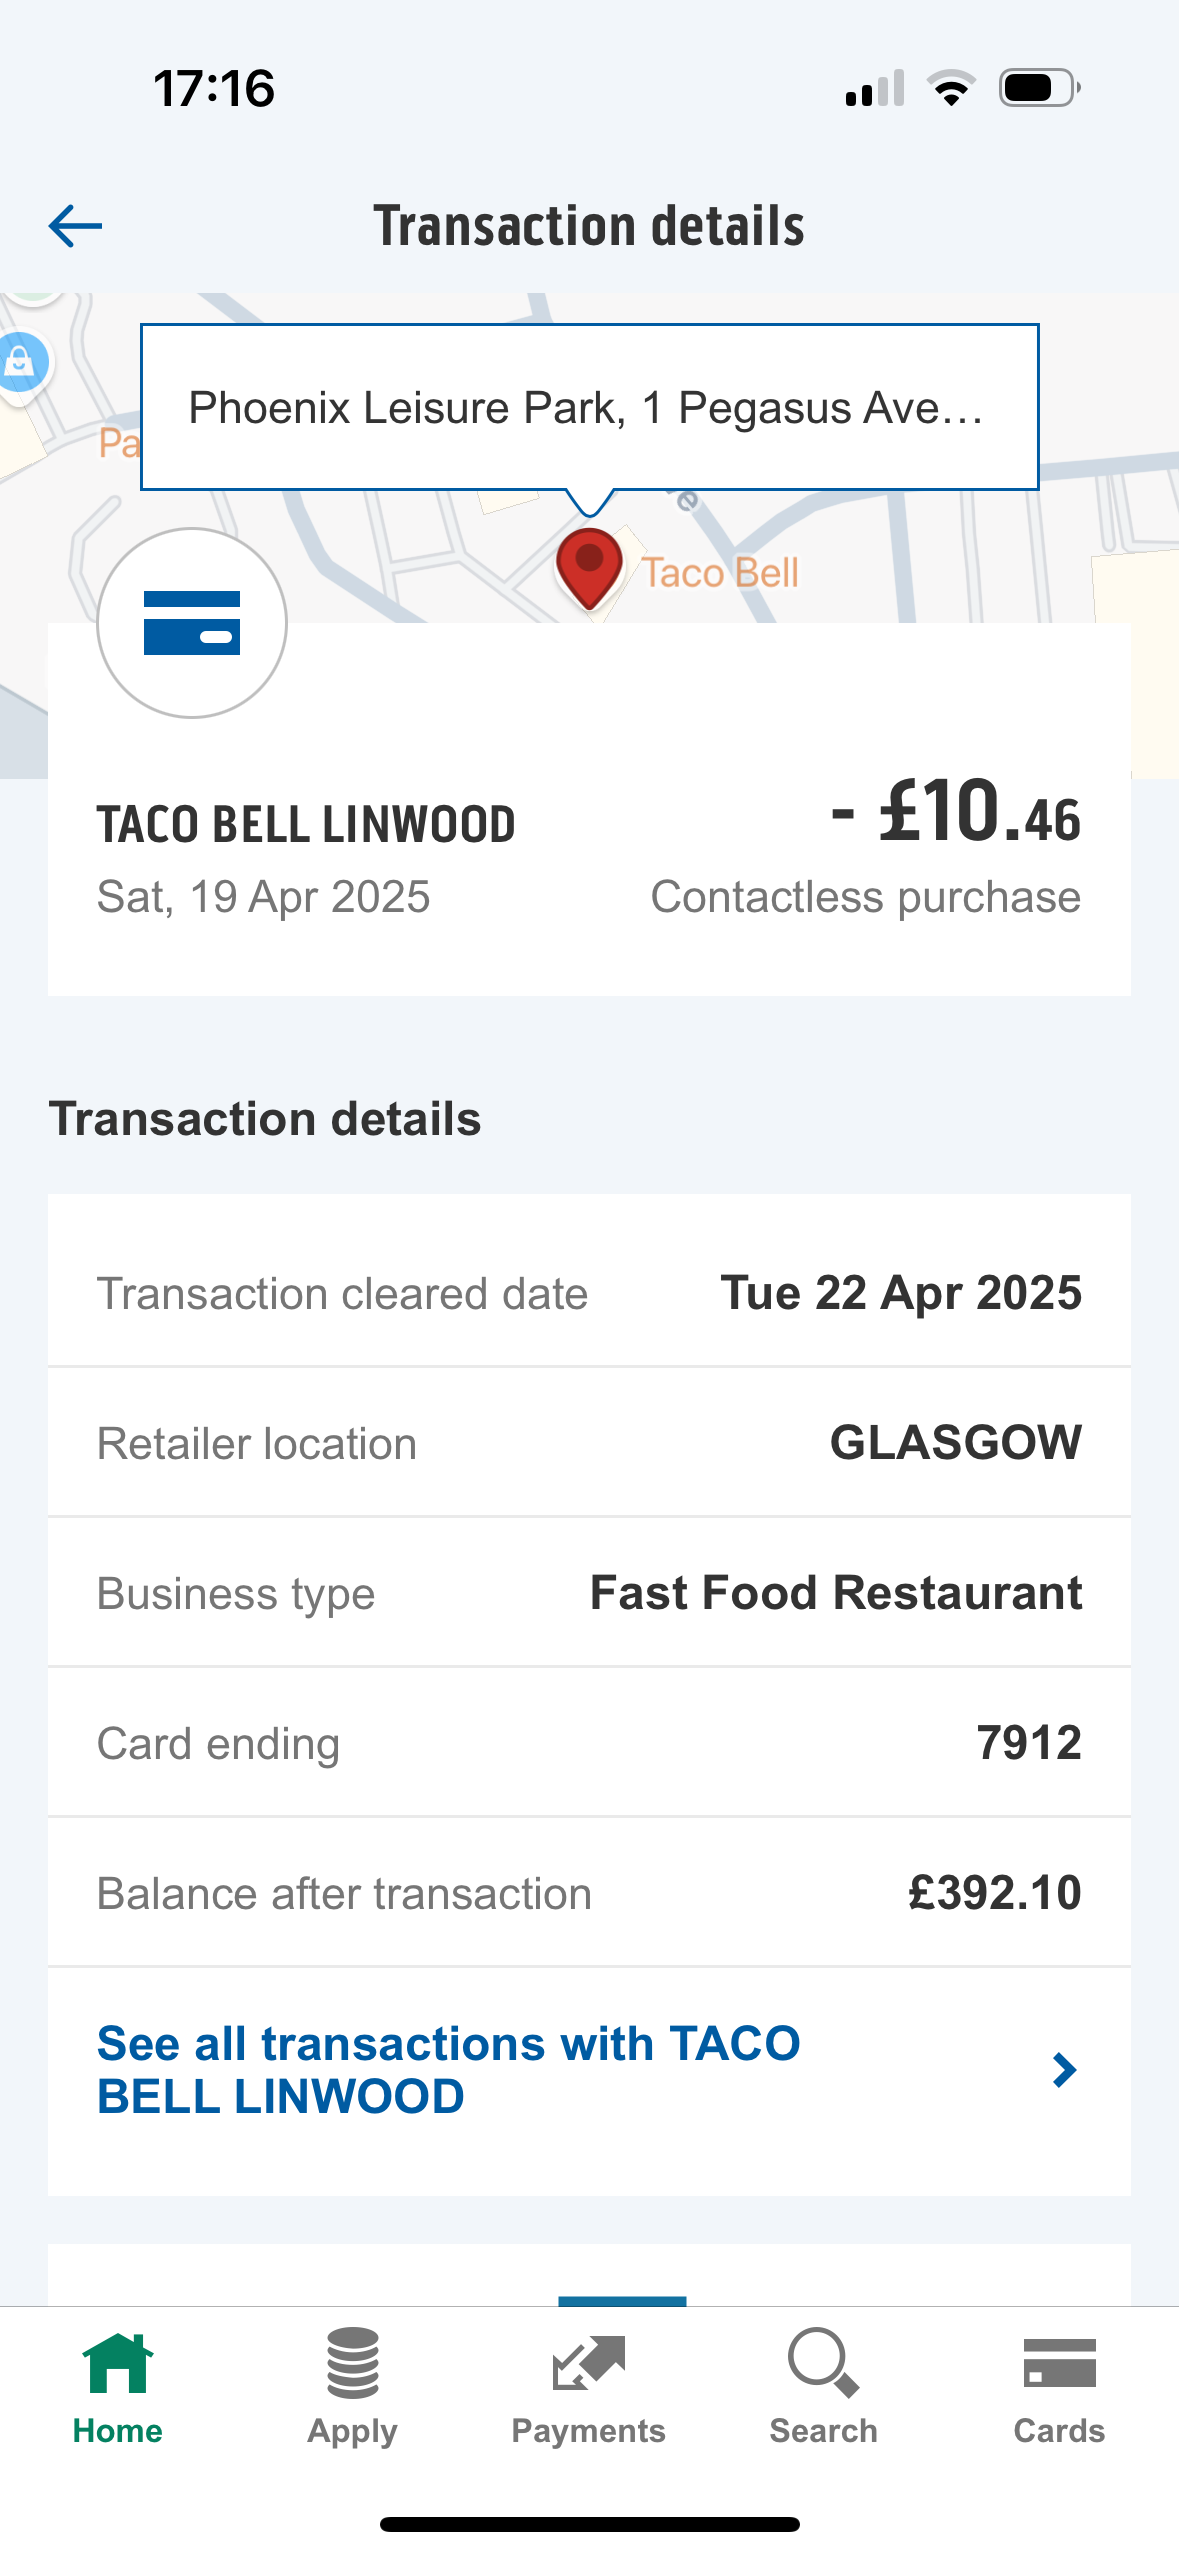Tap the Business type Fast Food Restaurant row
Viewport: 1179px width, 2556px height.
(589, 1593)
